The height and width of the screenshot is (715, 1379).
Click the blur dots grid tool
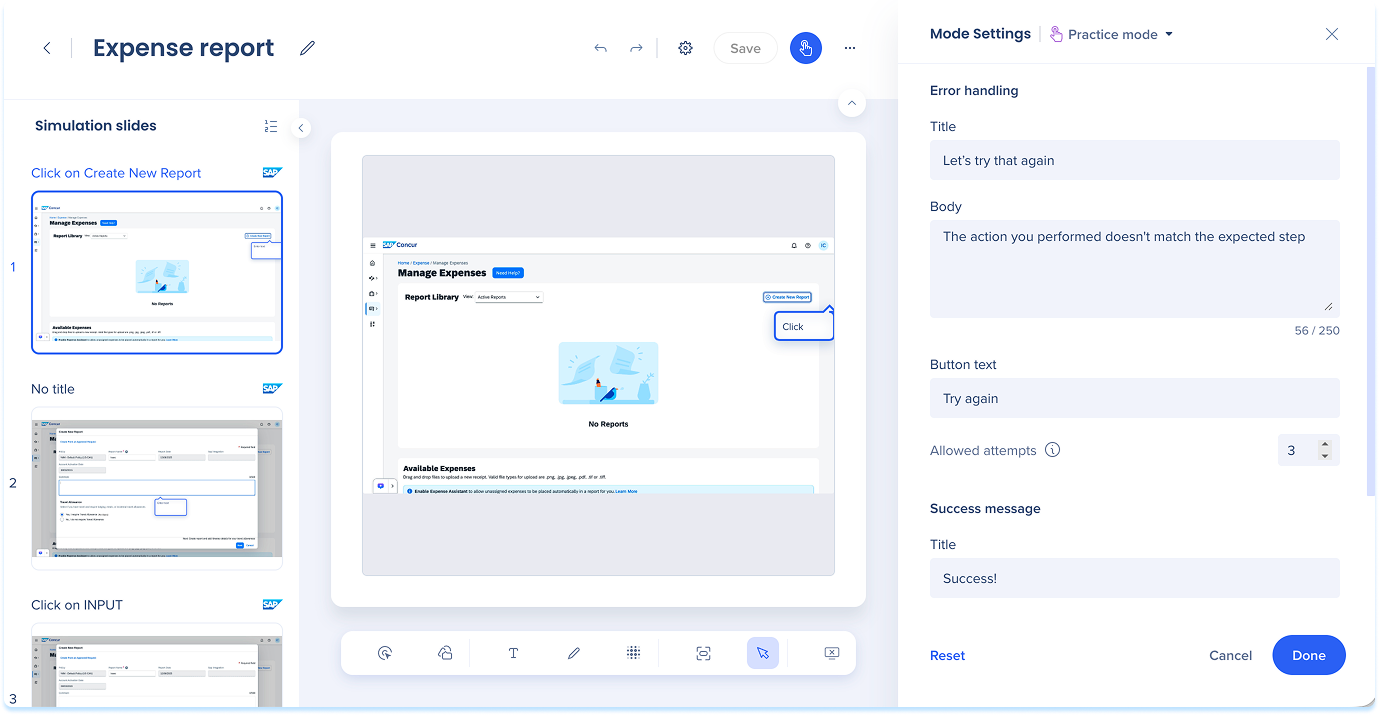click(633, 653)
